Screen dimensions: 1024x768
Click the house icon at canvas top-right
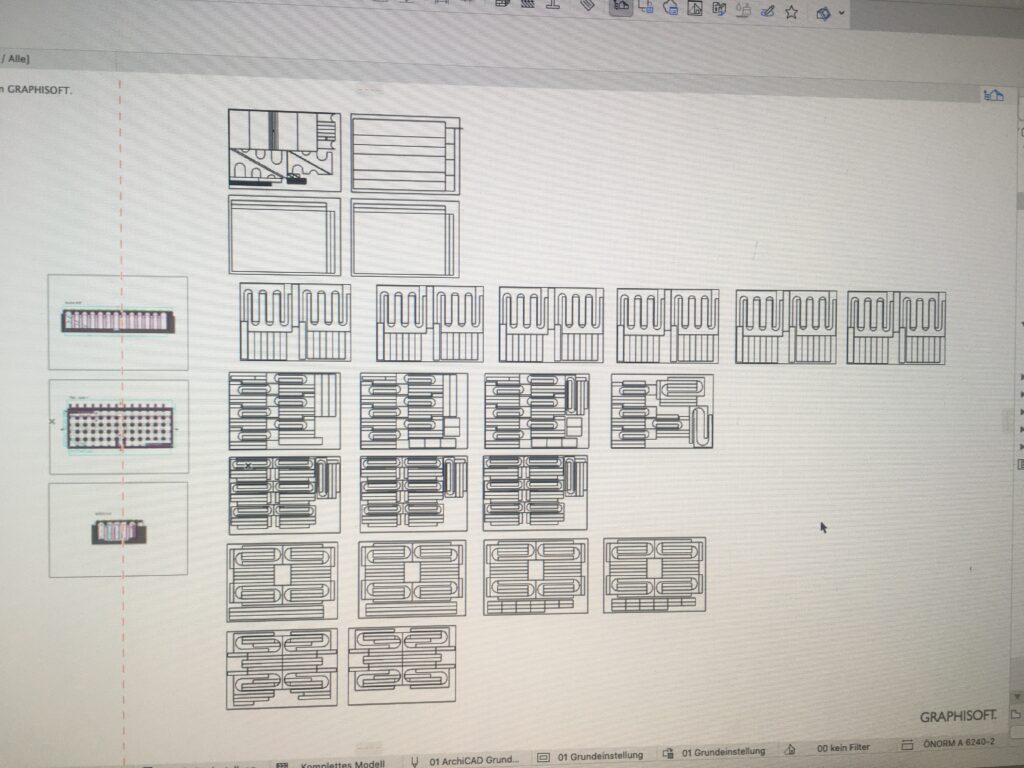pos(993,95)
